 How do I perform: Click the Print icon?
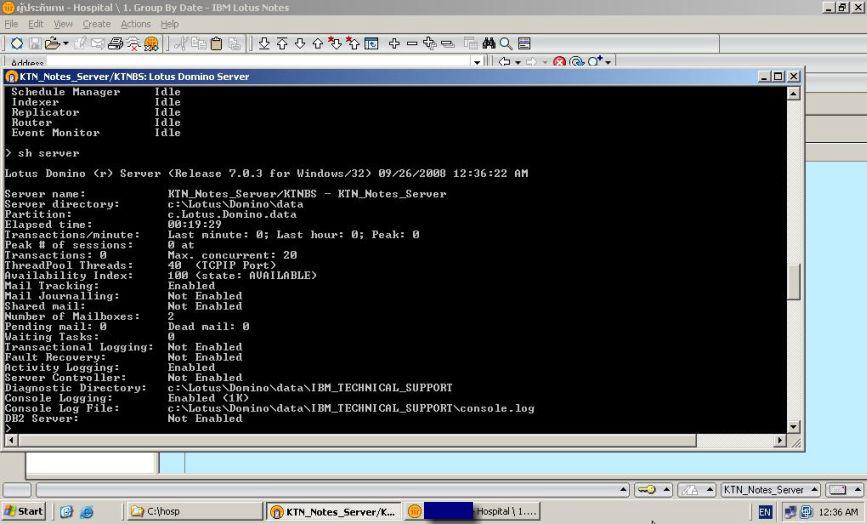(x=115, y=43)
